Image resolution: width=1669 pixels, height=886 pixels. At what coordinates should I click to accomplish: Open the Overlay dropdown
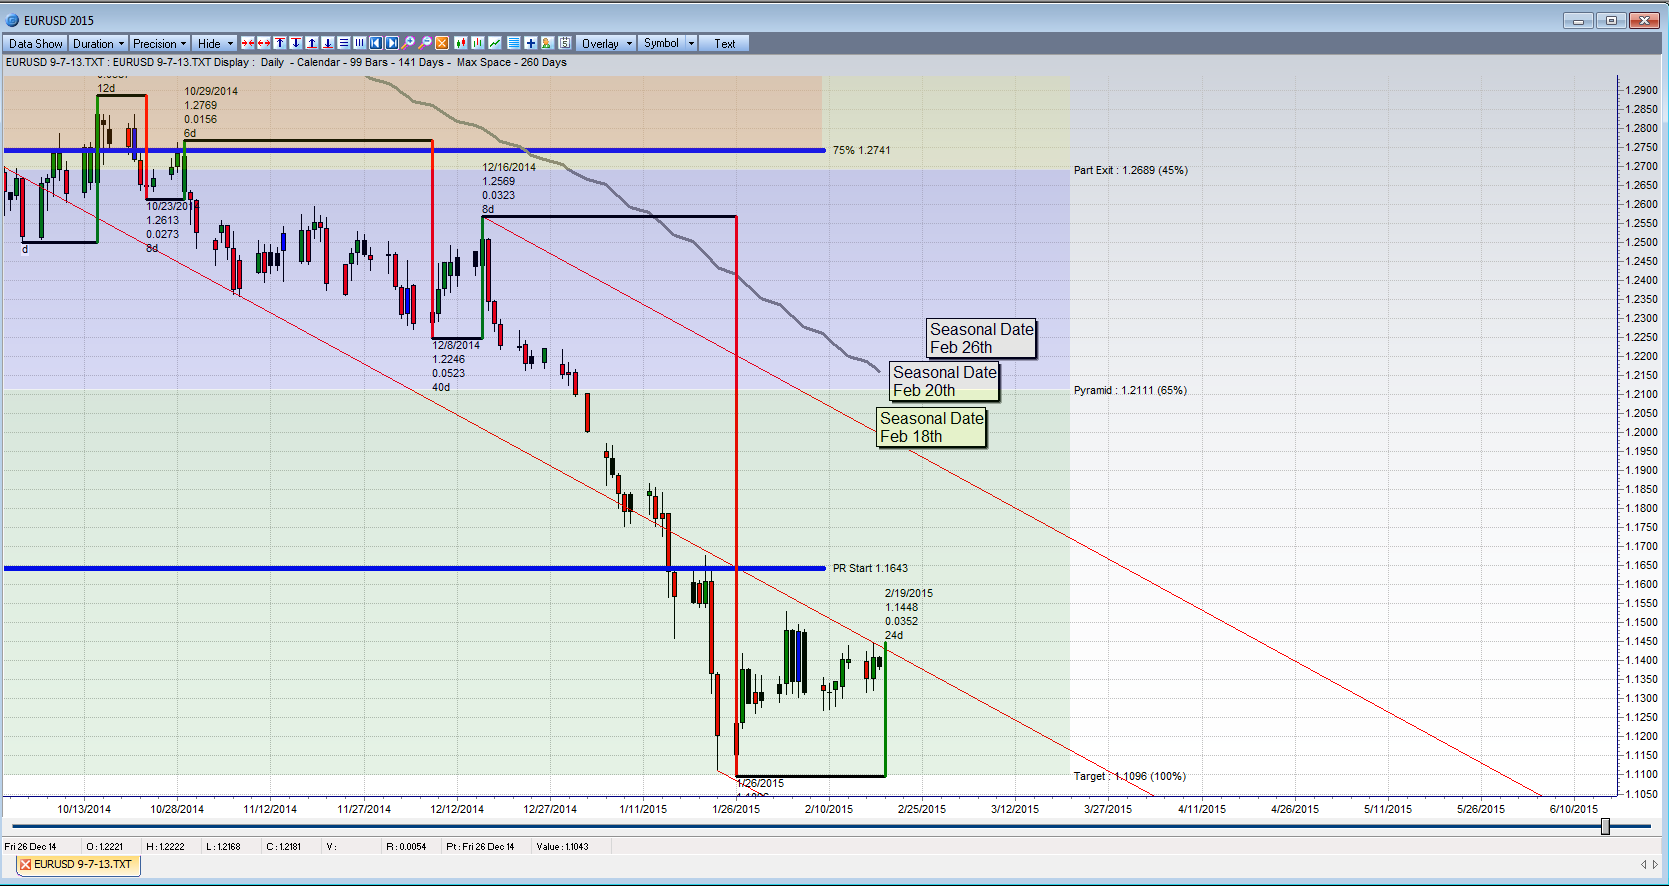[x=606, y=43]
